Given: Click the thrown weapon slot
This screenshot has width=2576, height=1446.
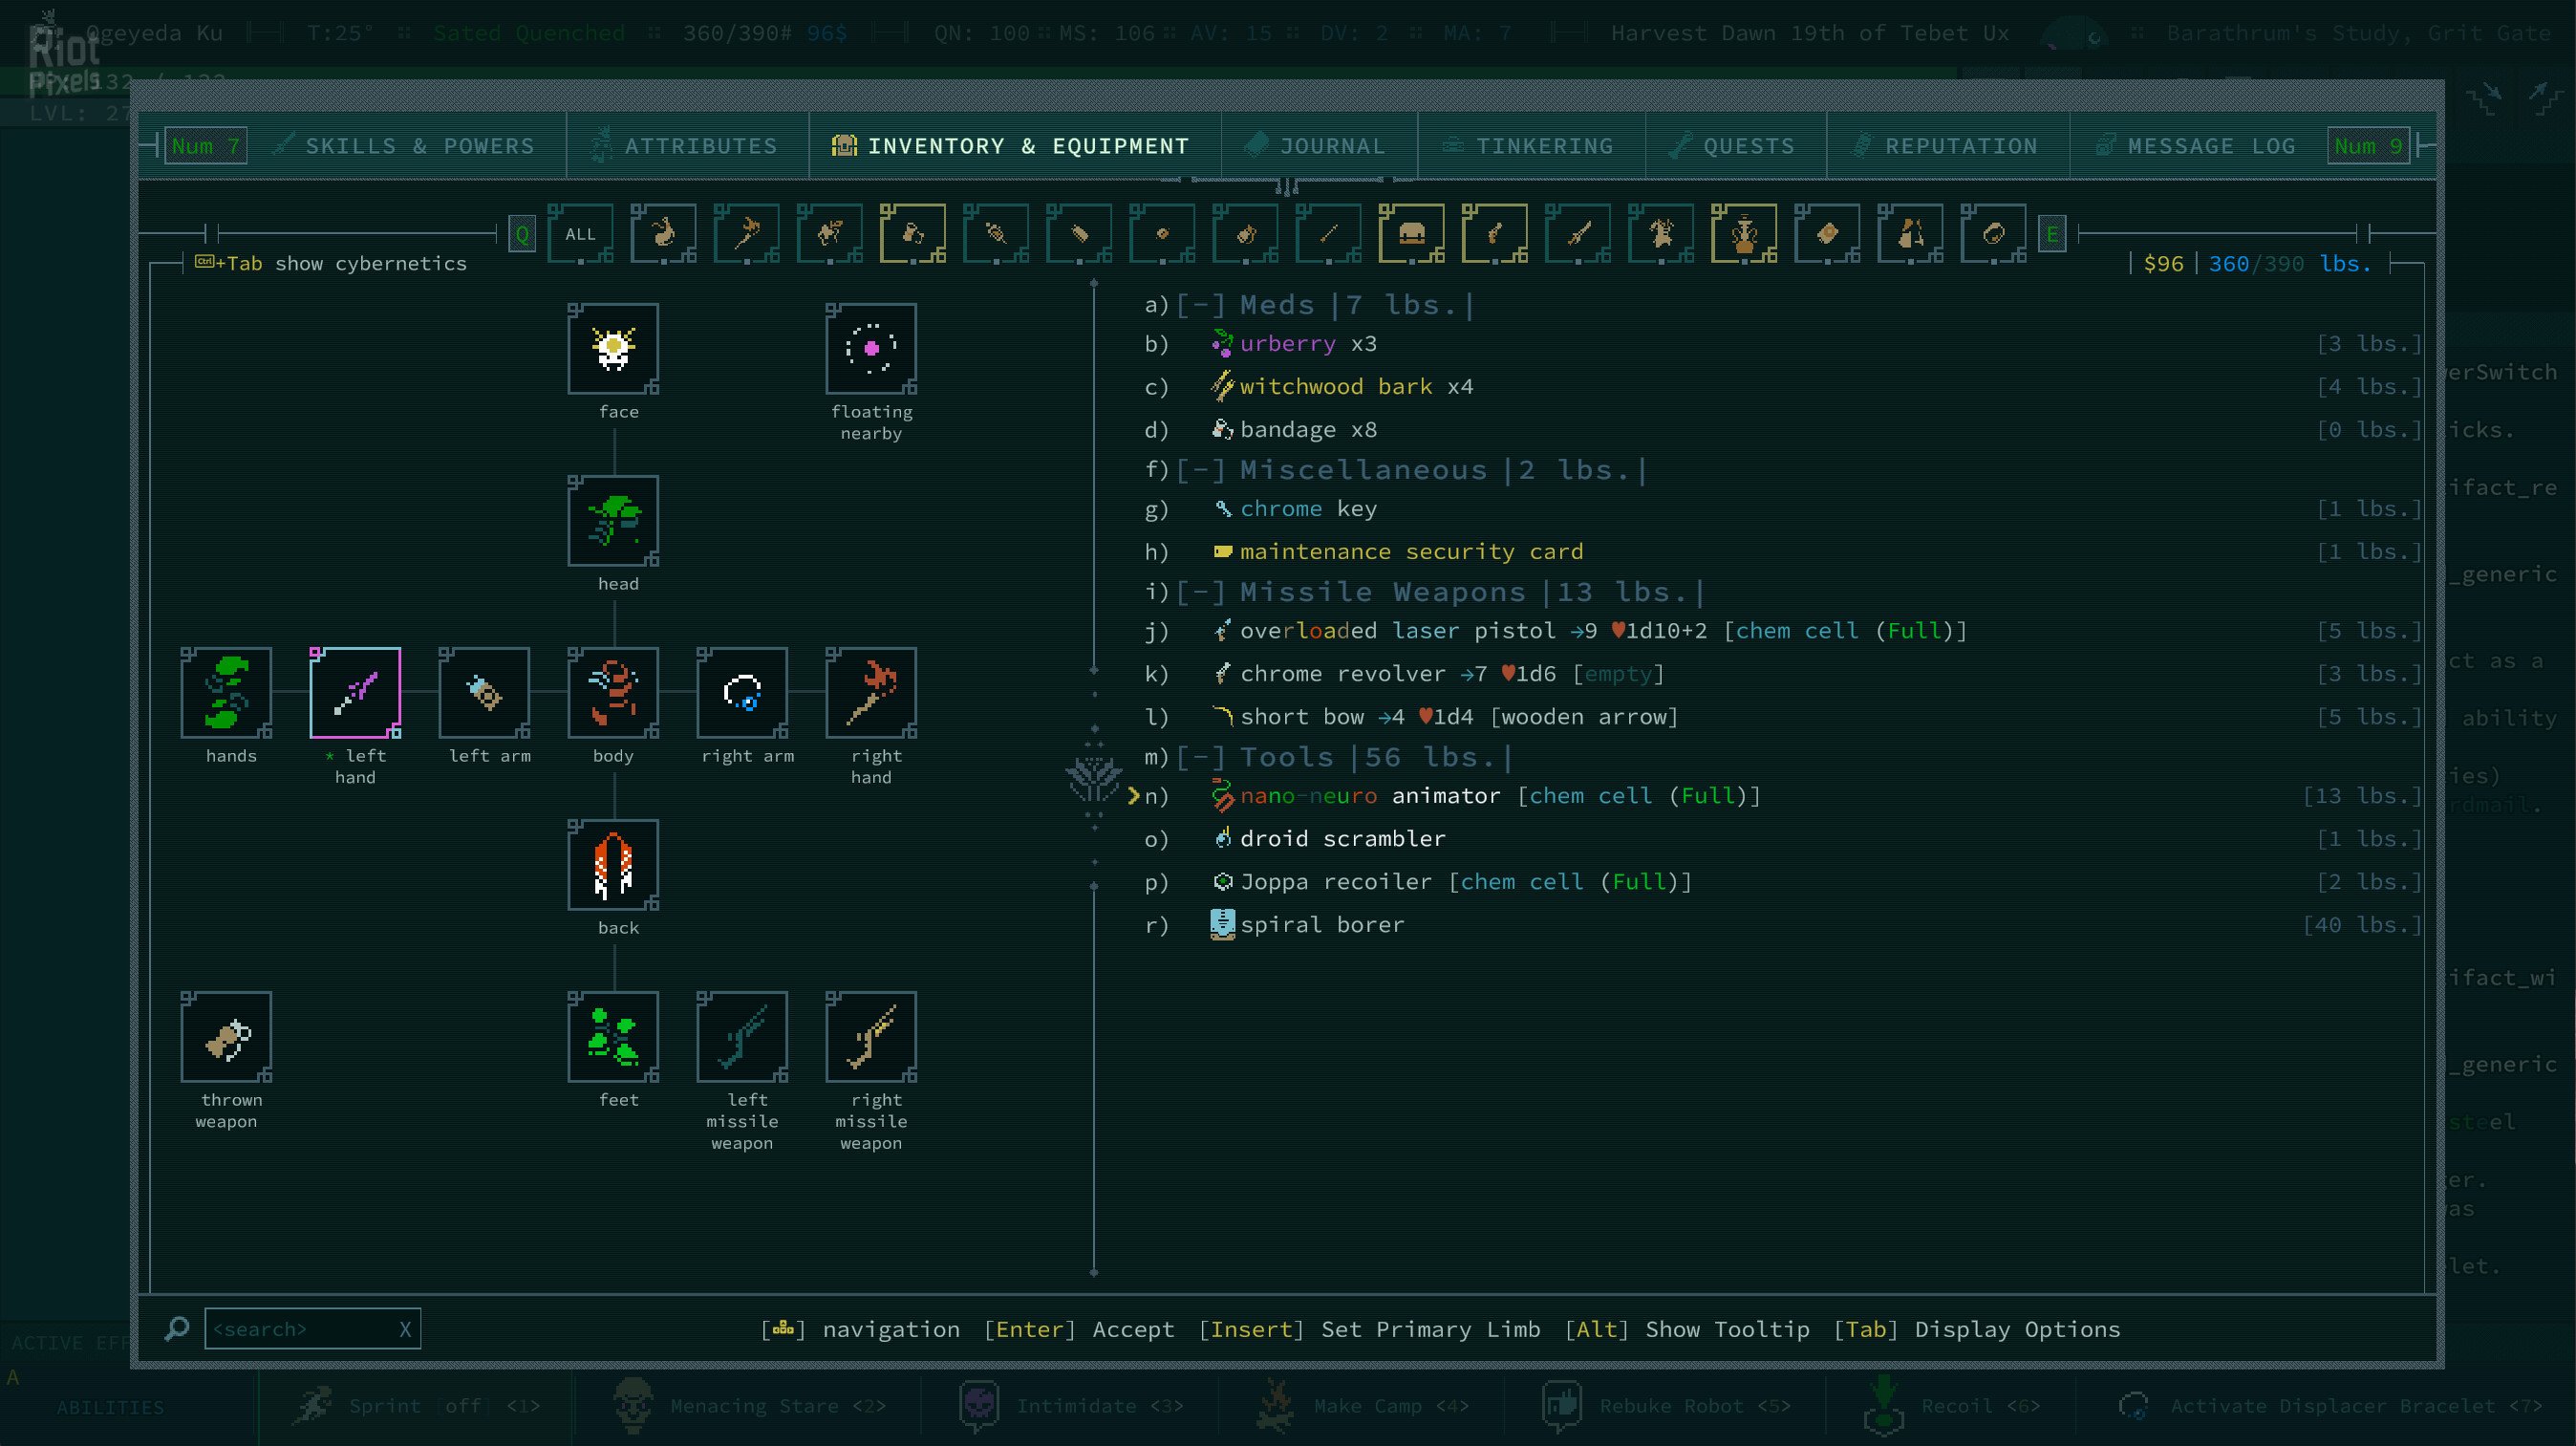Looking at the screenshot, I should pyautogui.click(x=226, y=1037).
